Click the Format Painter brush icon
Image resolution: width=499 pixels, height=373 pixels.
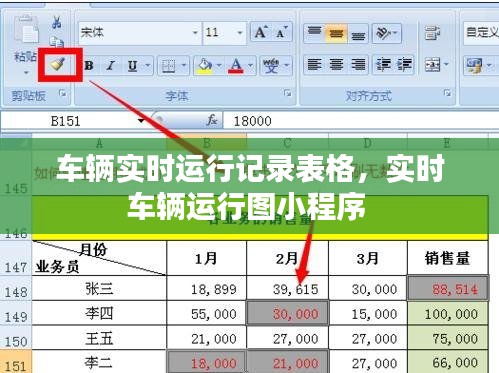point(59,64)
